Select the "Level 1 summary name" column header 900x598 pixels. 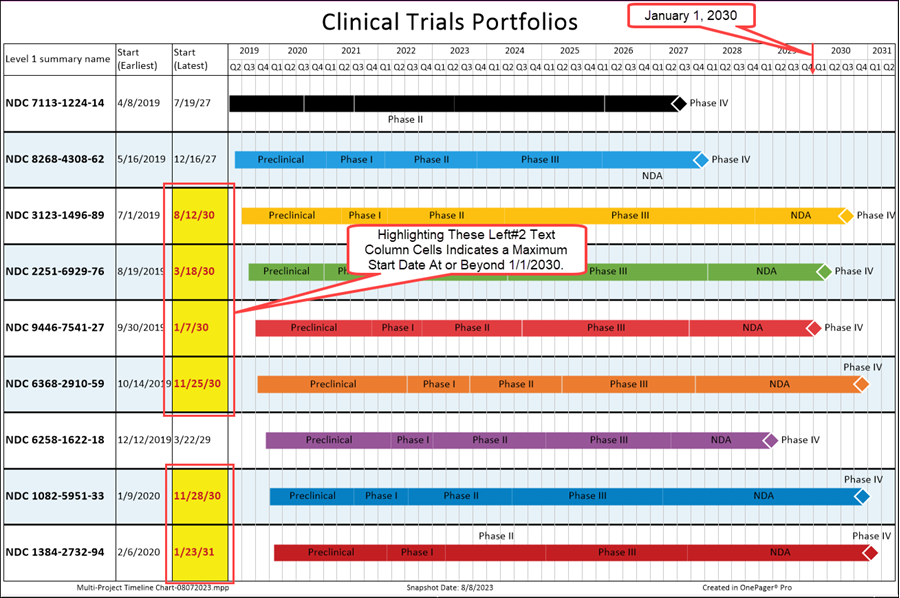(58, 59)
